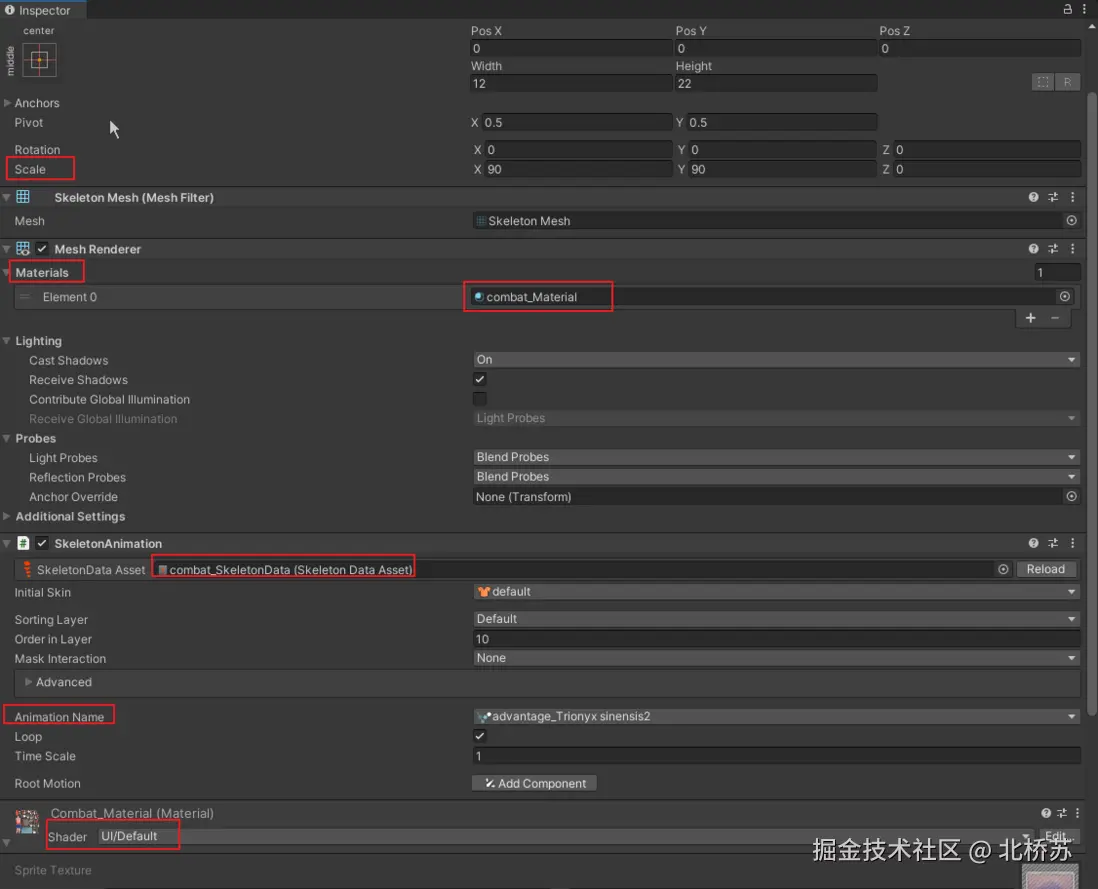The height and width of the screenshot is (889, 1098).
Task: Open help for Combat_Material
Action: point(1045,813)
